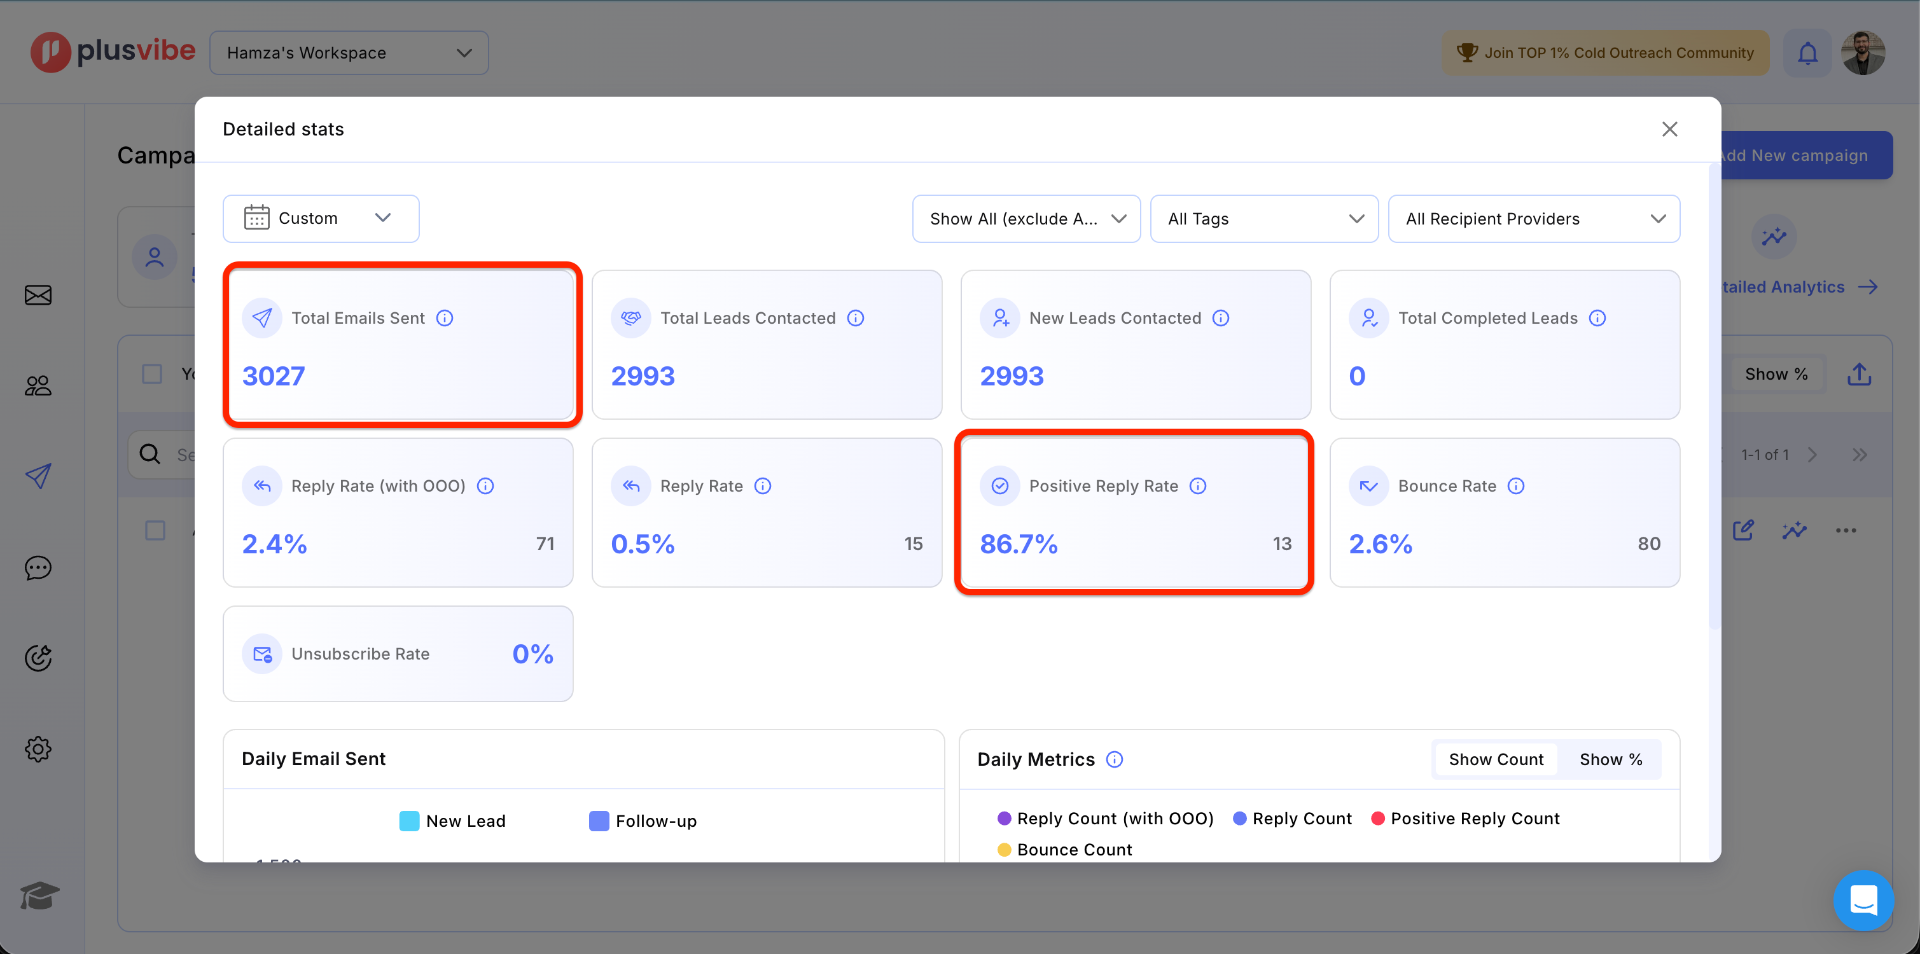Switch Daily Metrics to Show %
This screenshot has width=1920, height=954.
point(1610,759)
